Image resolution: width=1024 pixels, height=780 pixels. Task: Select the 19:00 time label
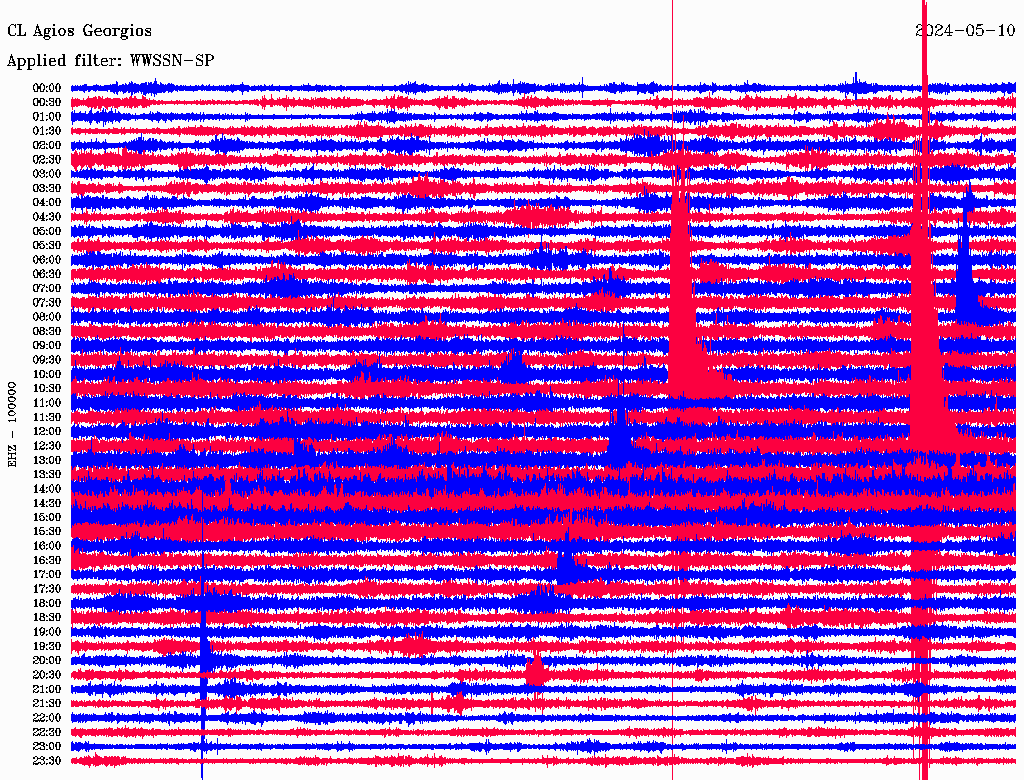pyautogui.click(x=47, y=632)
